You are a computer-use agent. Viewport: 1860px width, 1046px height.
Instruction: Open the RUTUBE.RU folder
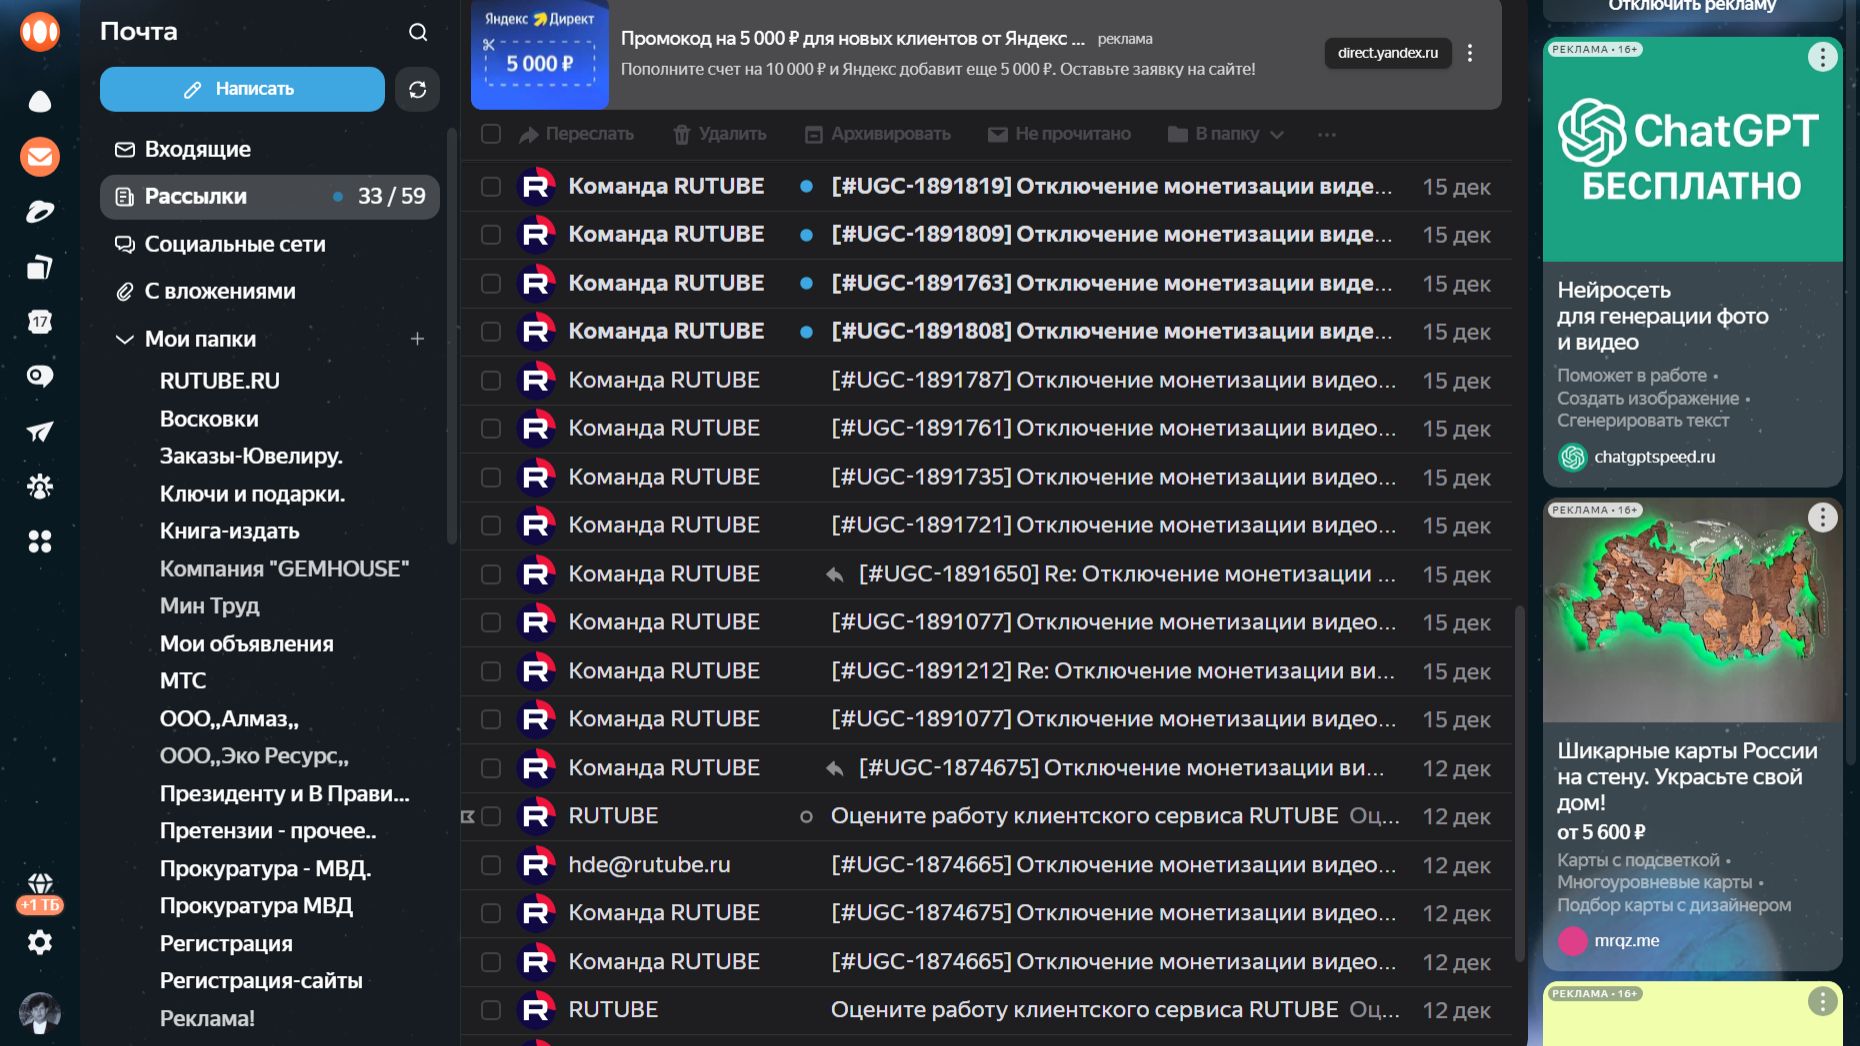220,381
